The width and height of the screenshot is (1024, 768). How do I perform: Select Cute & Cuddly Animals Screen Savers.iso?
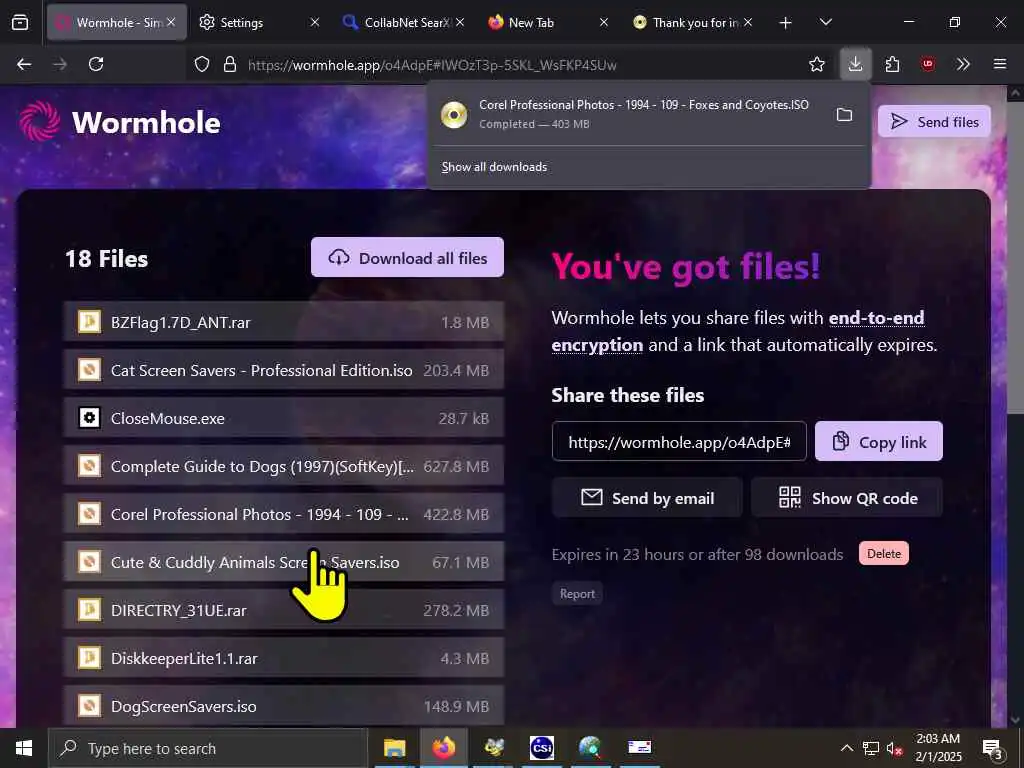pyautogui.click(x=283, y=562)
